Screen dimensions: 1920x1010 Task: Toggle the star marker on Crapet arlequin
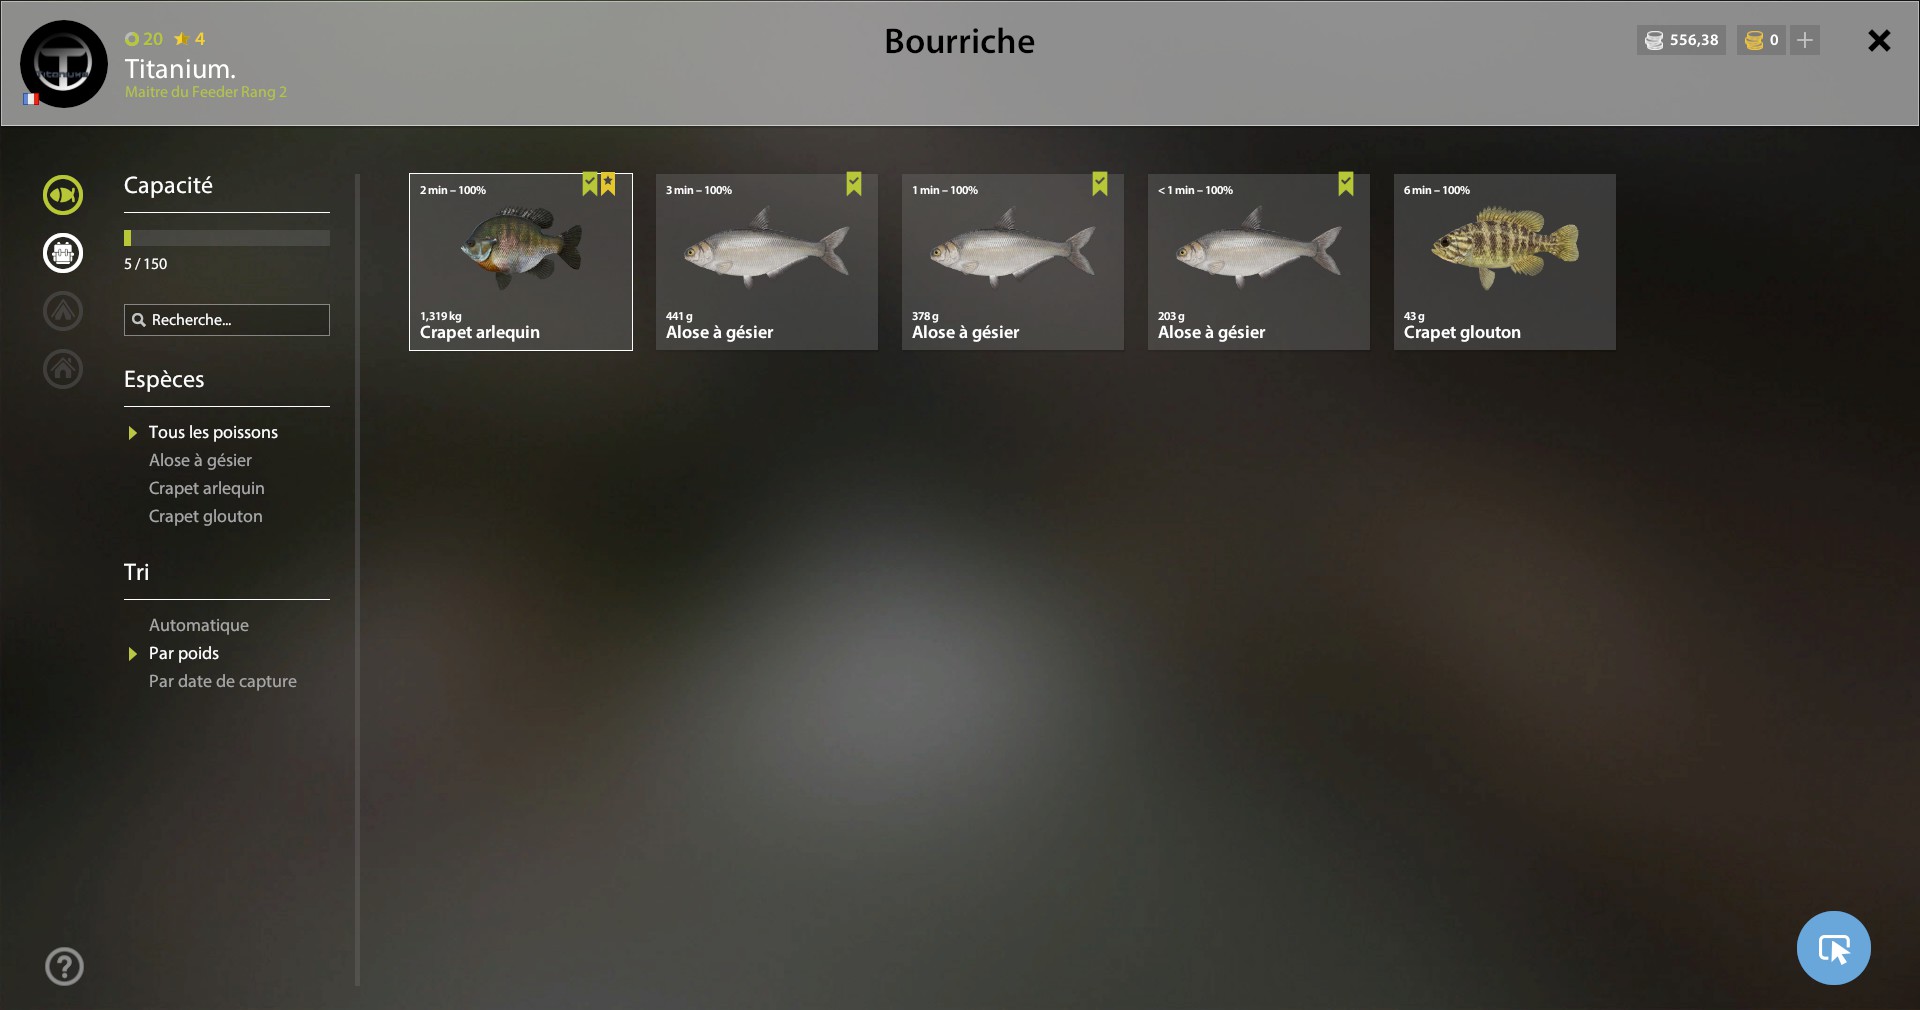[608, 184]
